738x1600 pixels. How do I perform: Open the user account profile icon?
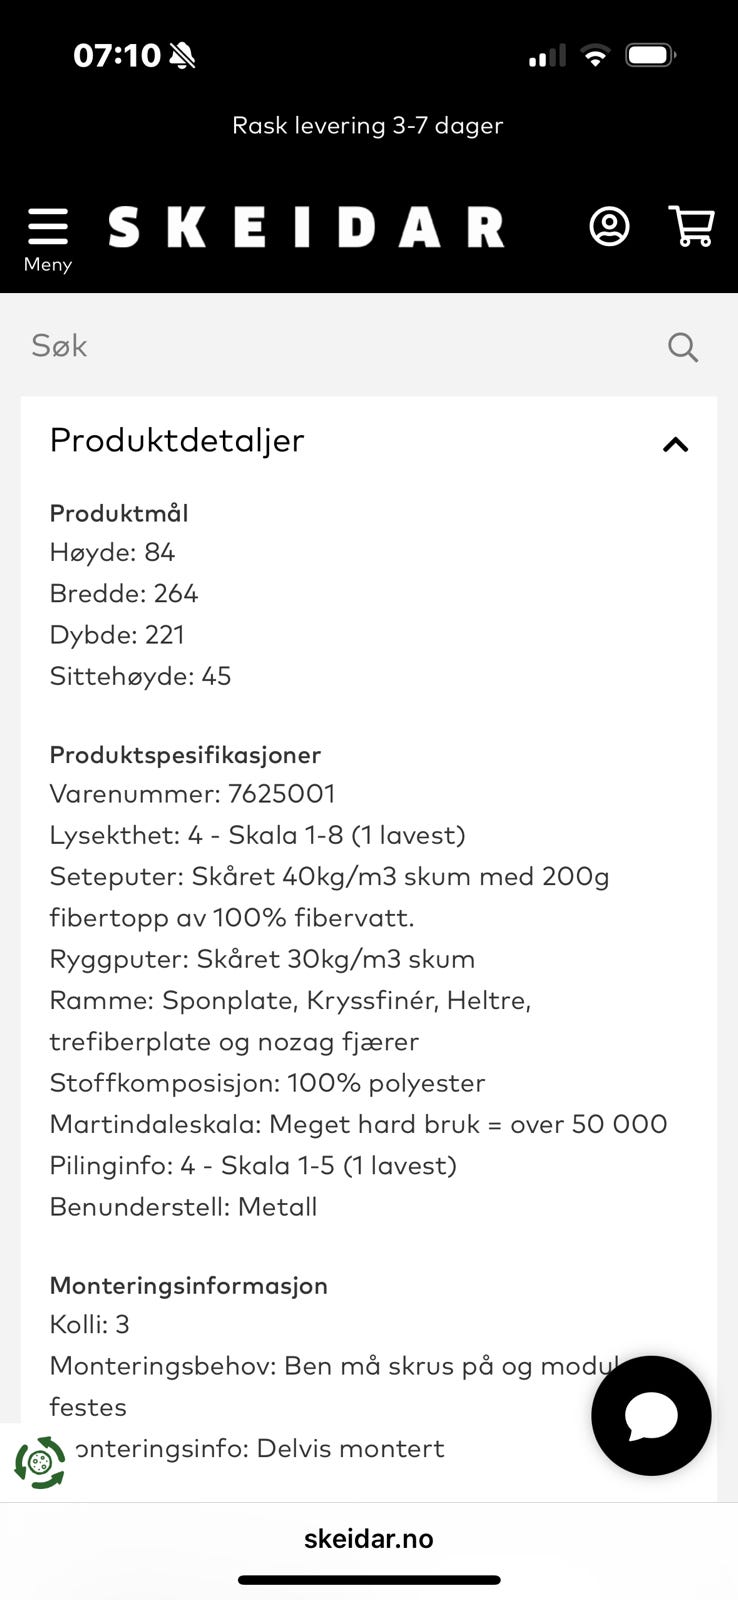[x=609, y=227]
